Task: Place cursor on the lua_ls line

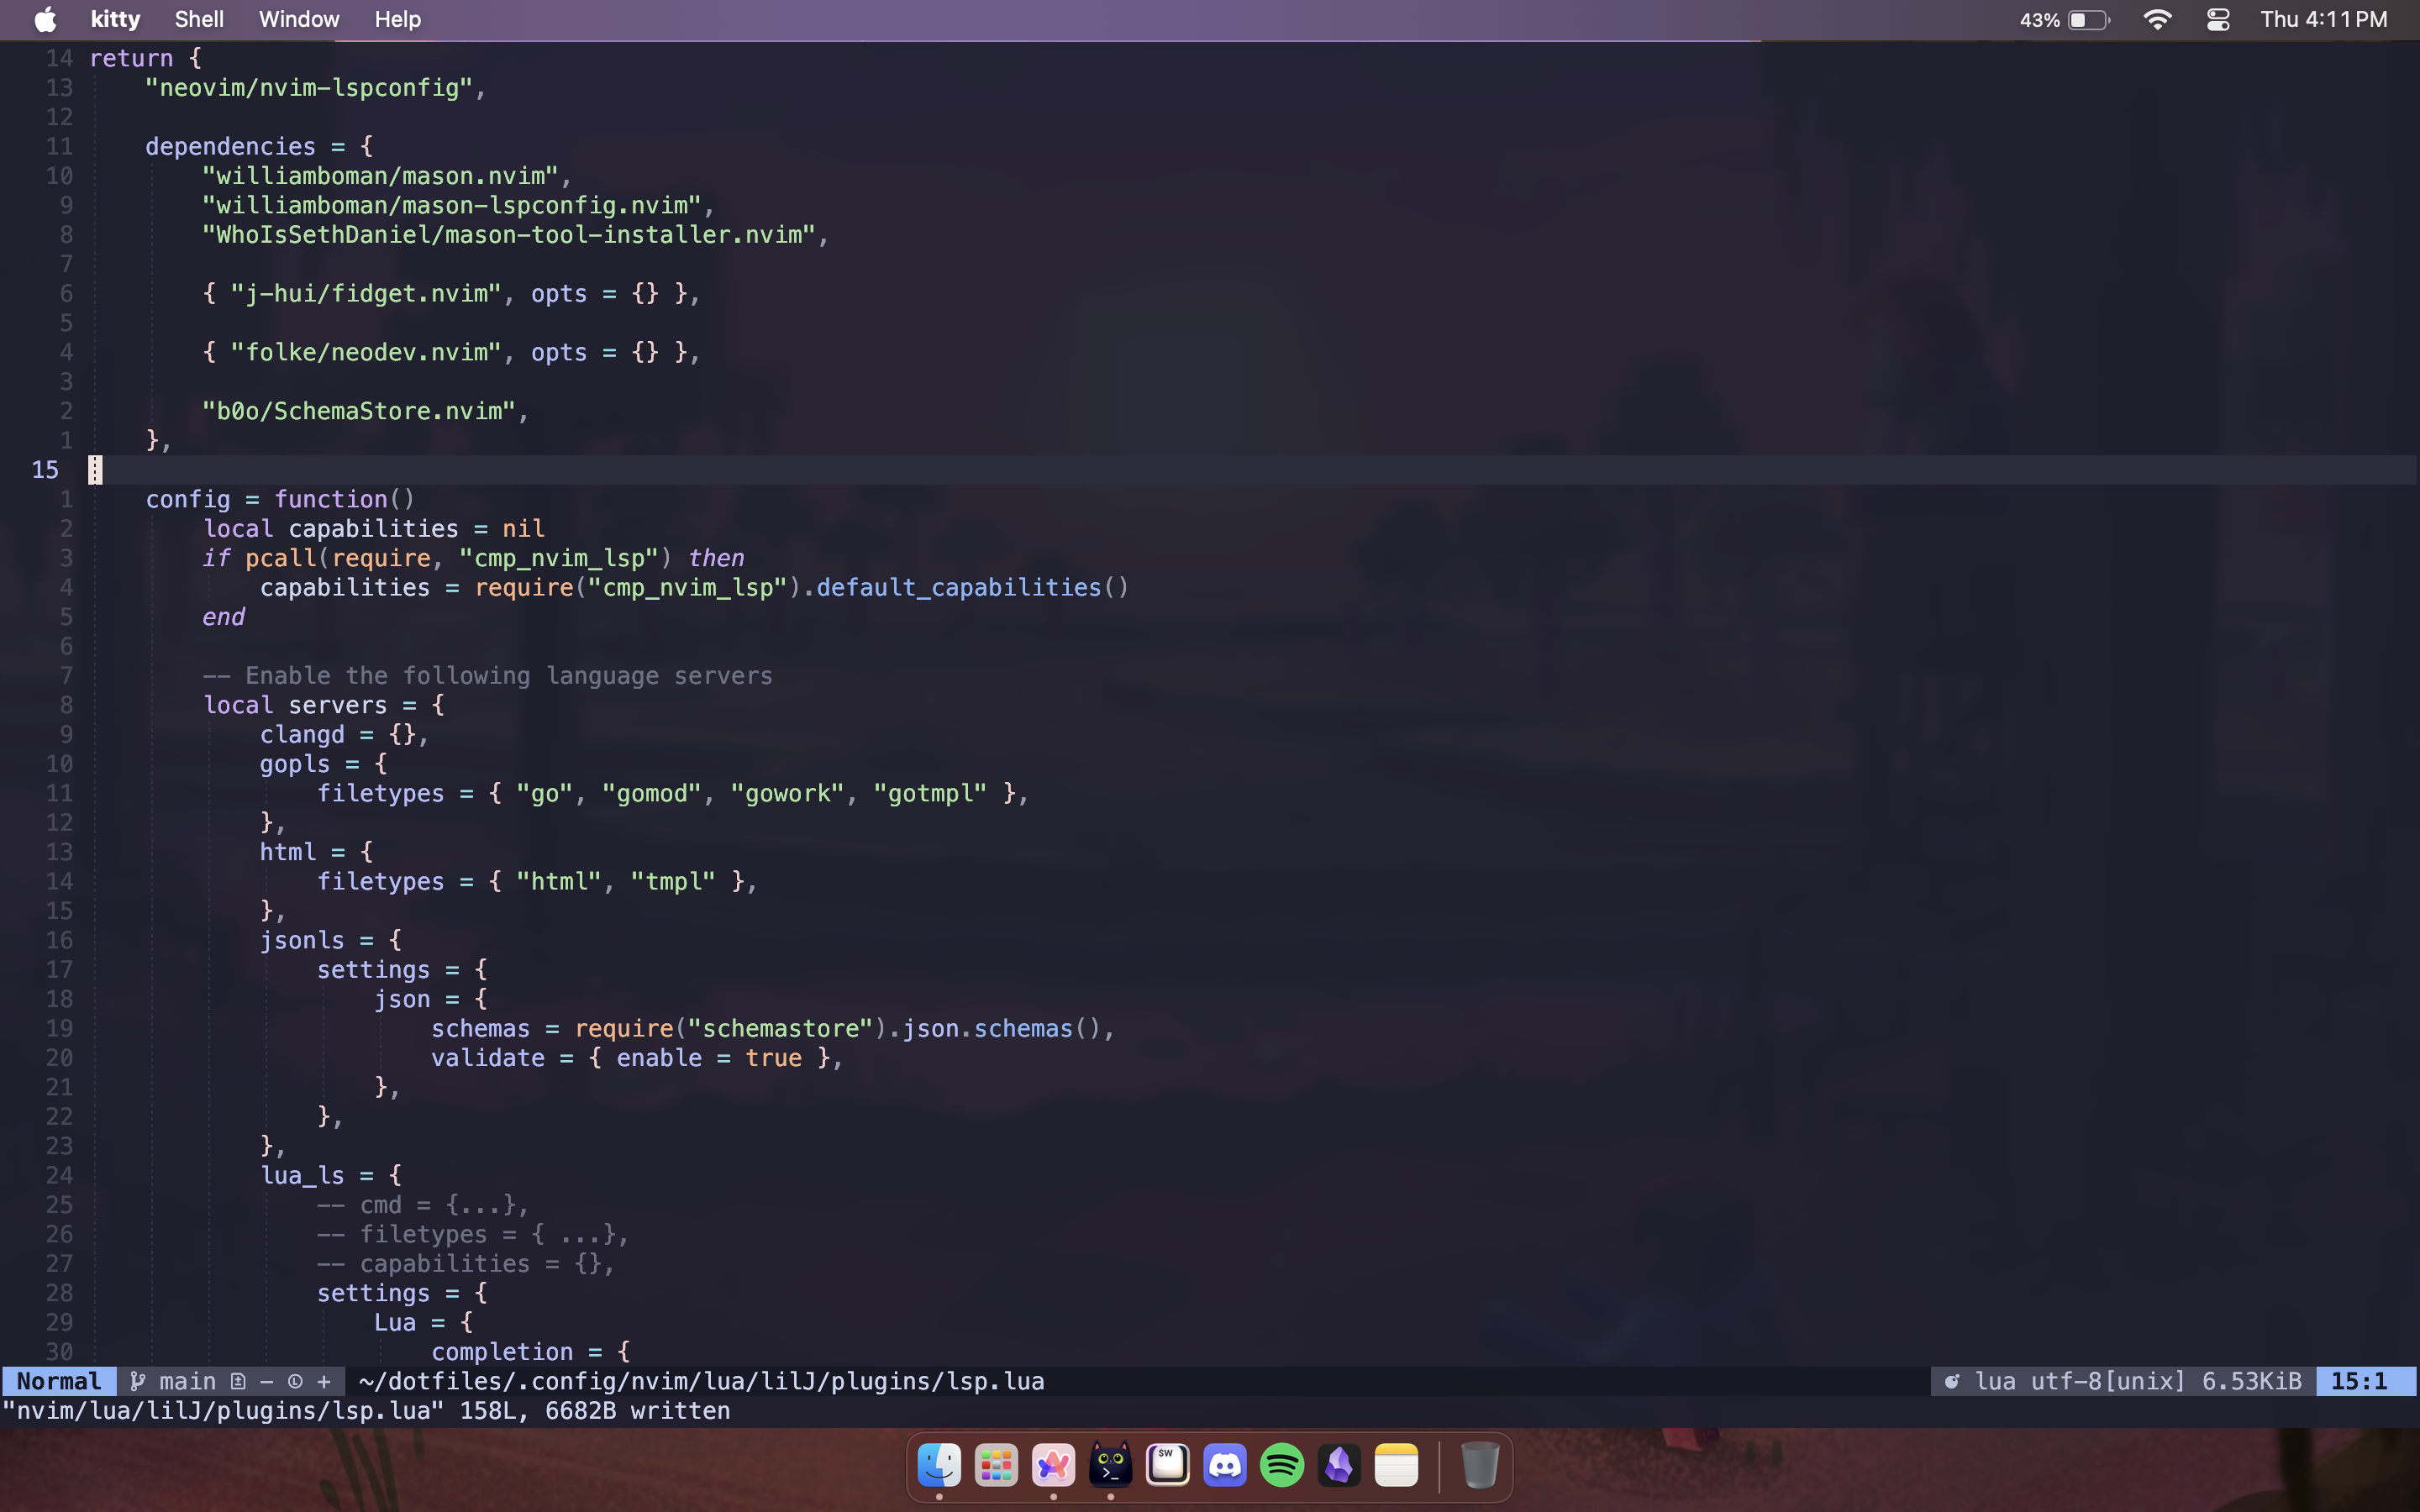Action: (x=302, y=1175)
